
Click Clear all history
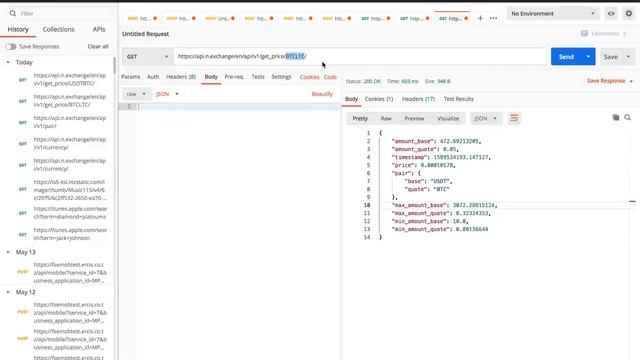(x=98, y=47)
